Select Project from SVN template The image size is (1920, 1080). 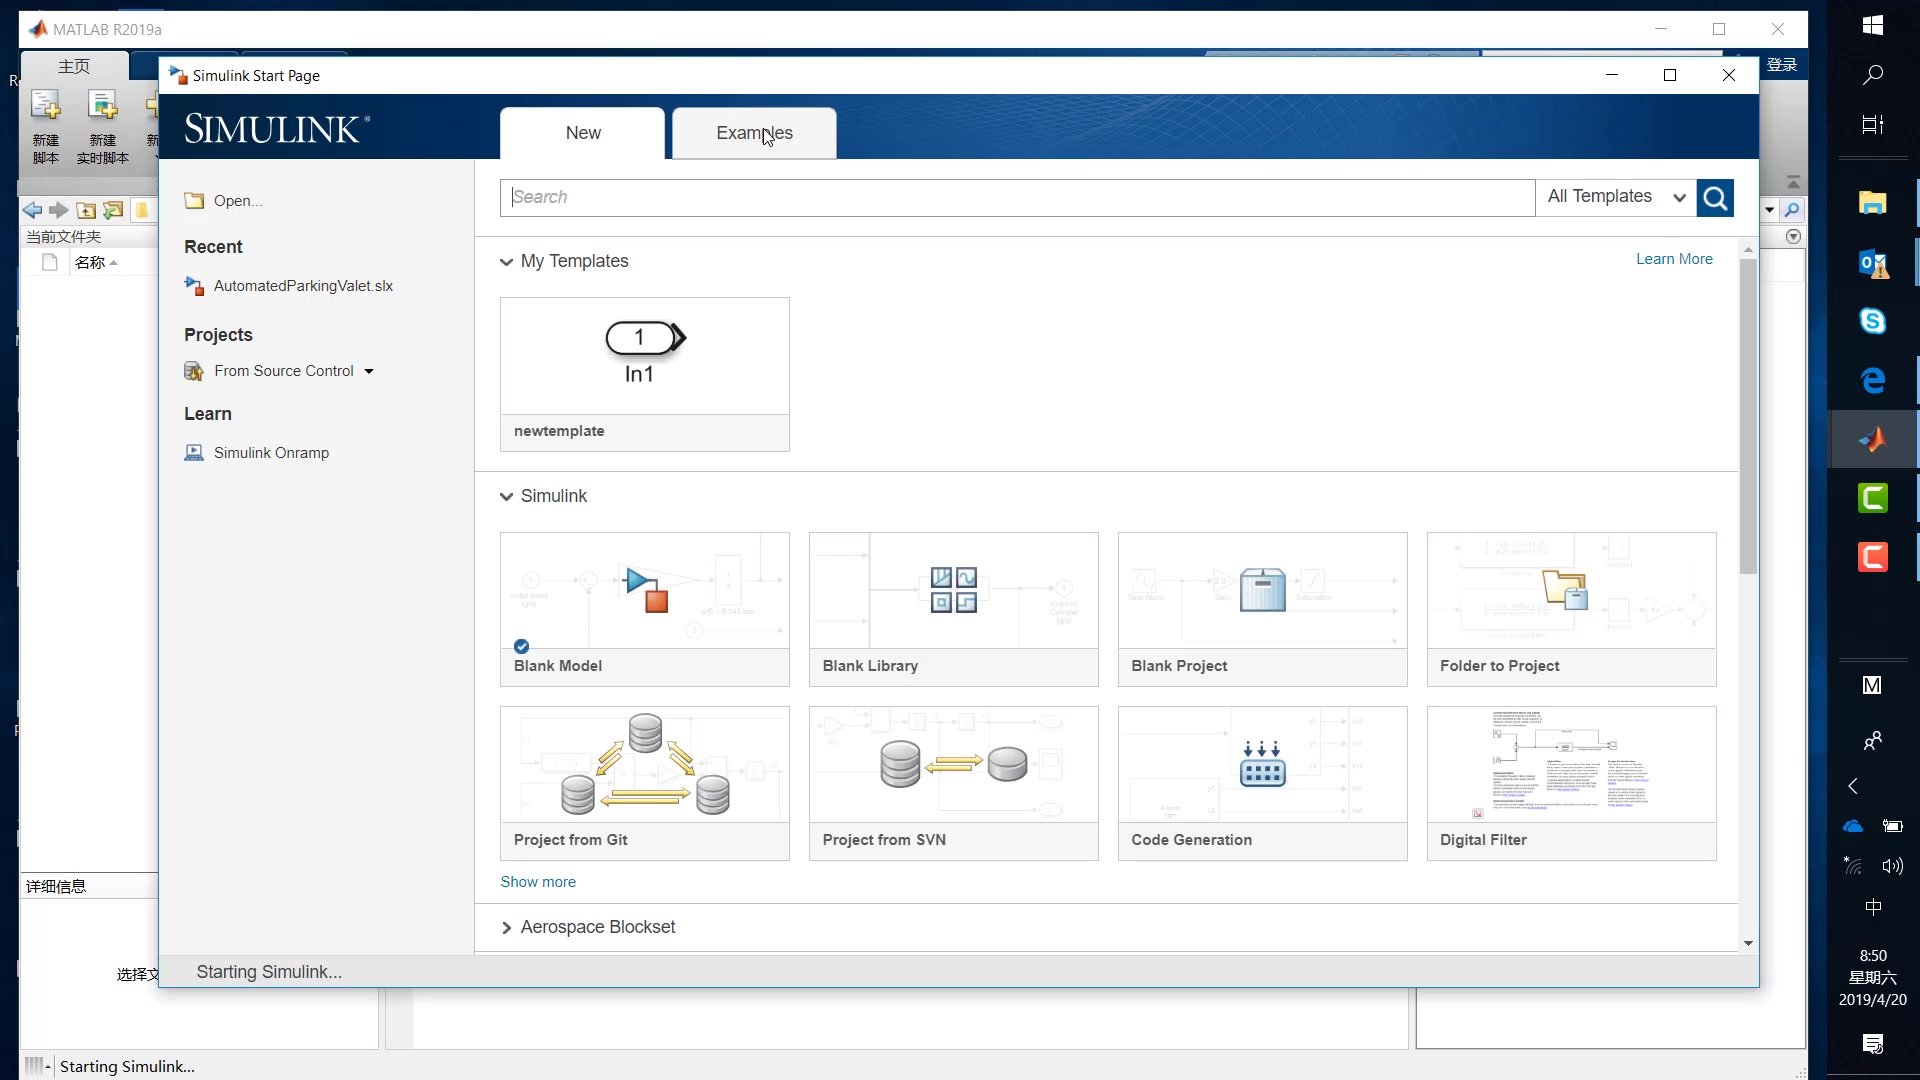[953, 783]
